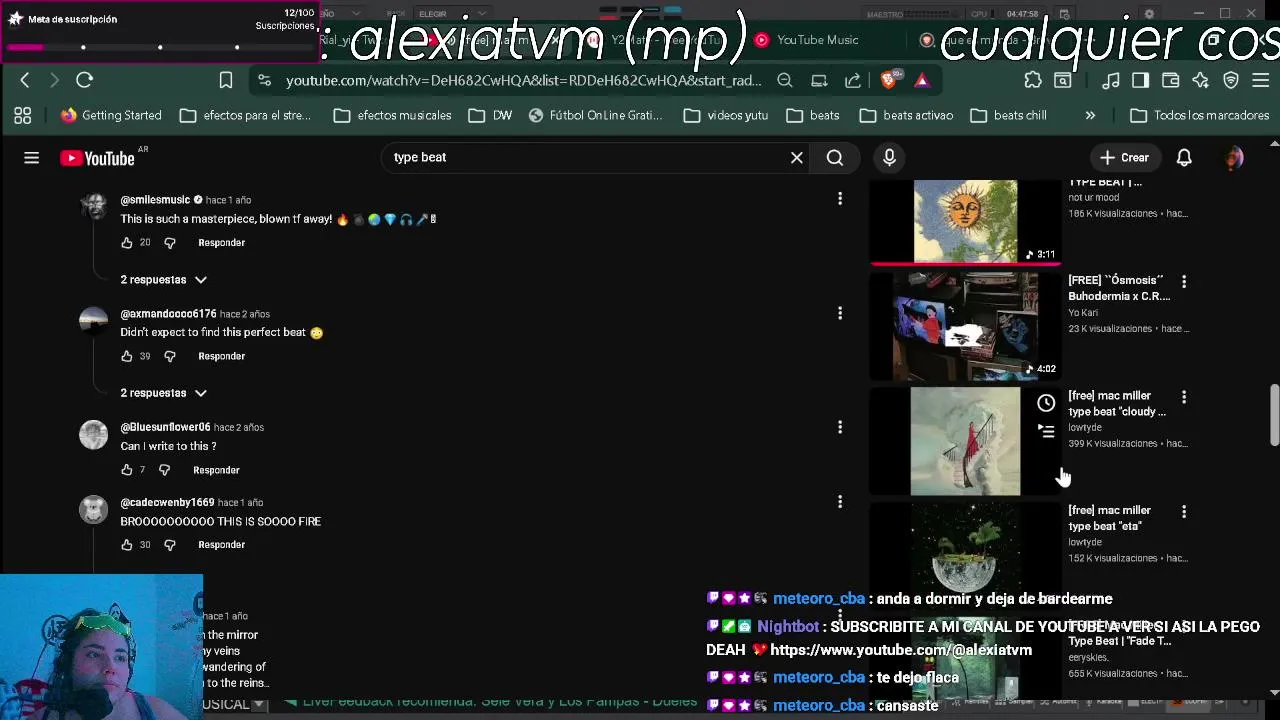Open the YouTube hamburger guide menu
This screenshot has height=720, width=1280.
tap(31, 158)
